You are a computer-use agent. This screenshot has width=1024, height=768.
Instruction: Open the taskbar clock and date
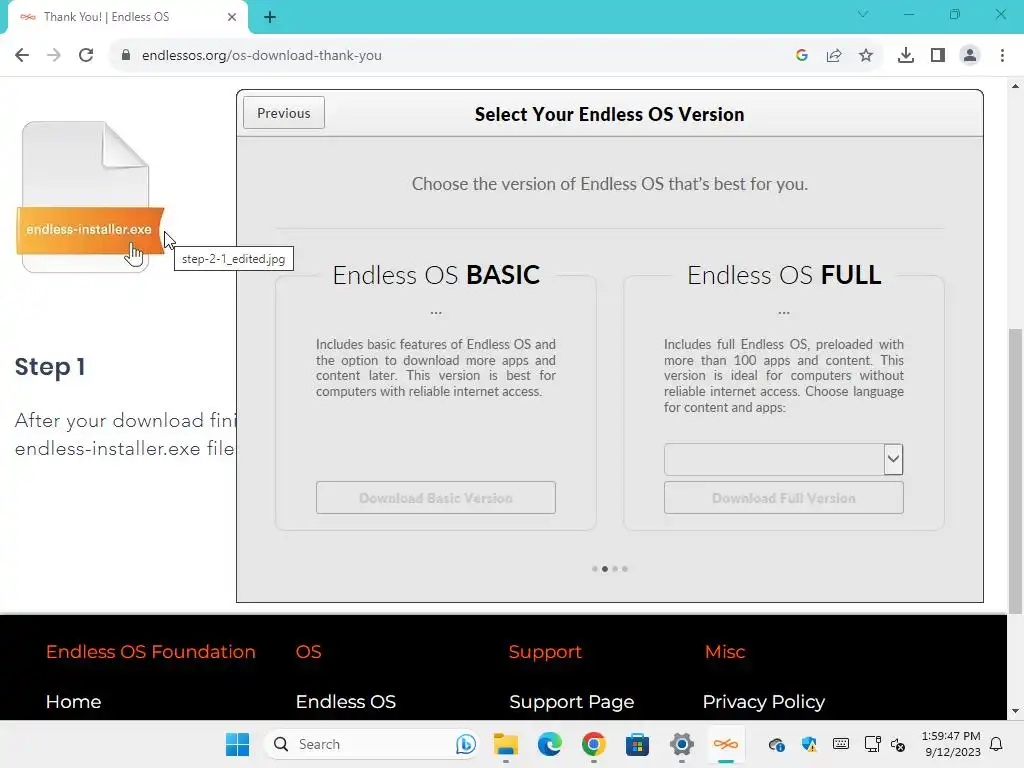tap(952, 744)
